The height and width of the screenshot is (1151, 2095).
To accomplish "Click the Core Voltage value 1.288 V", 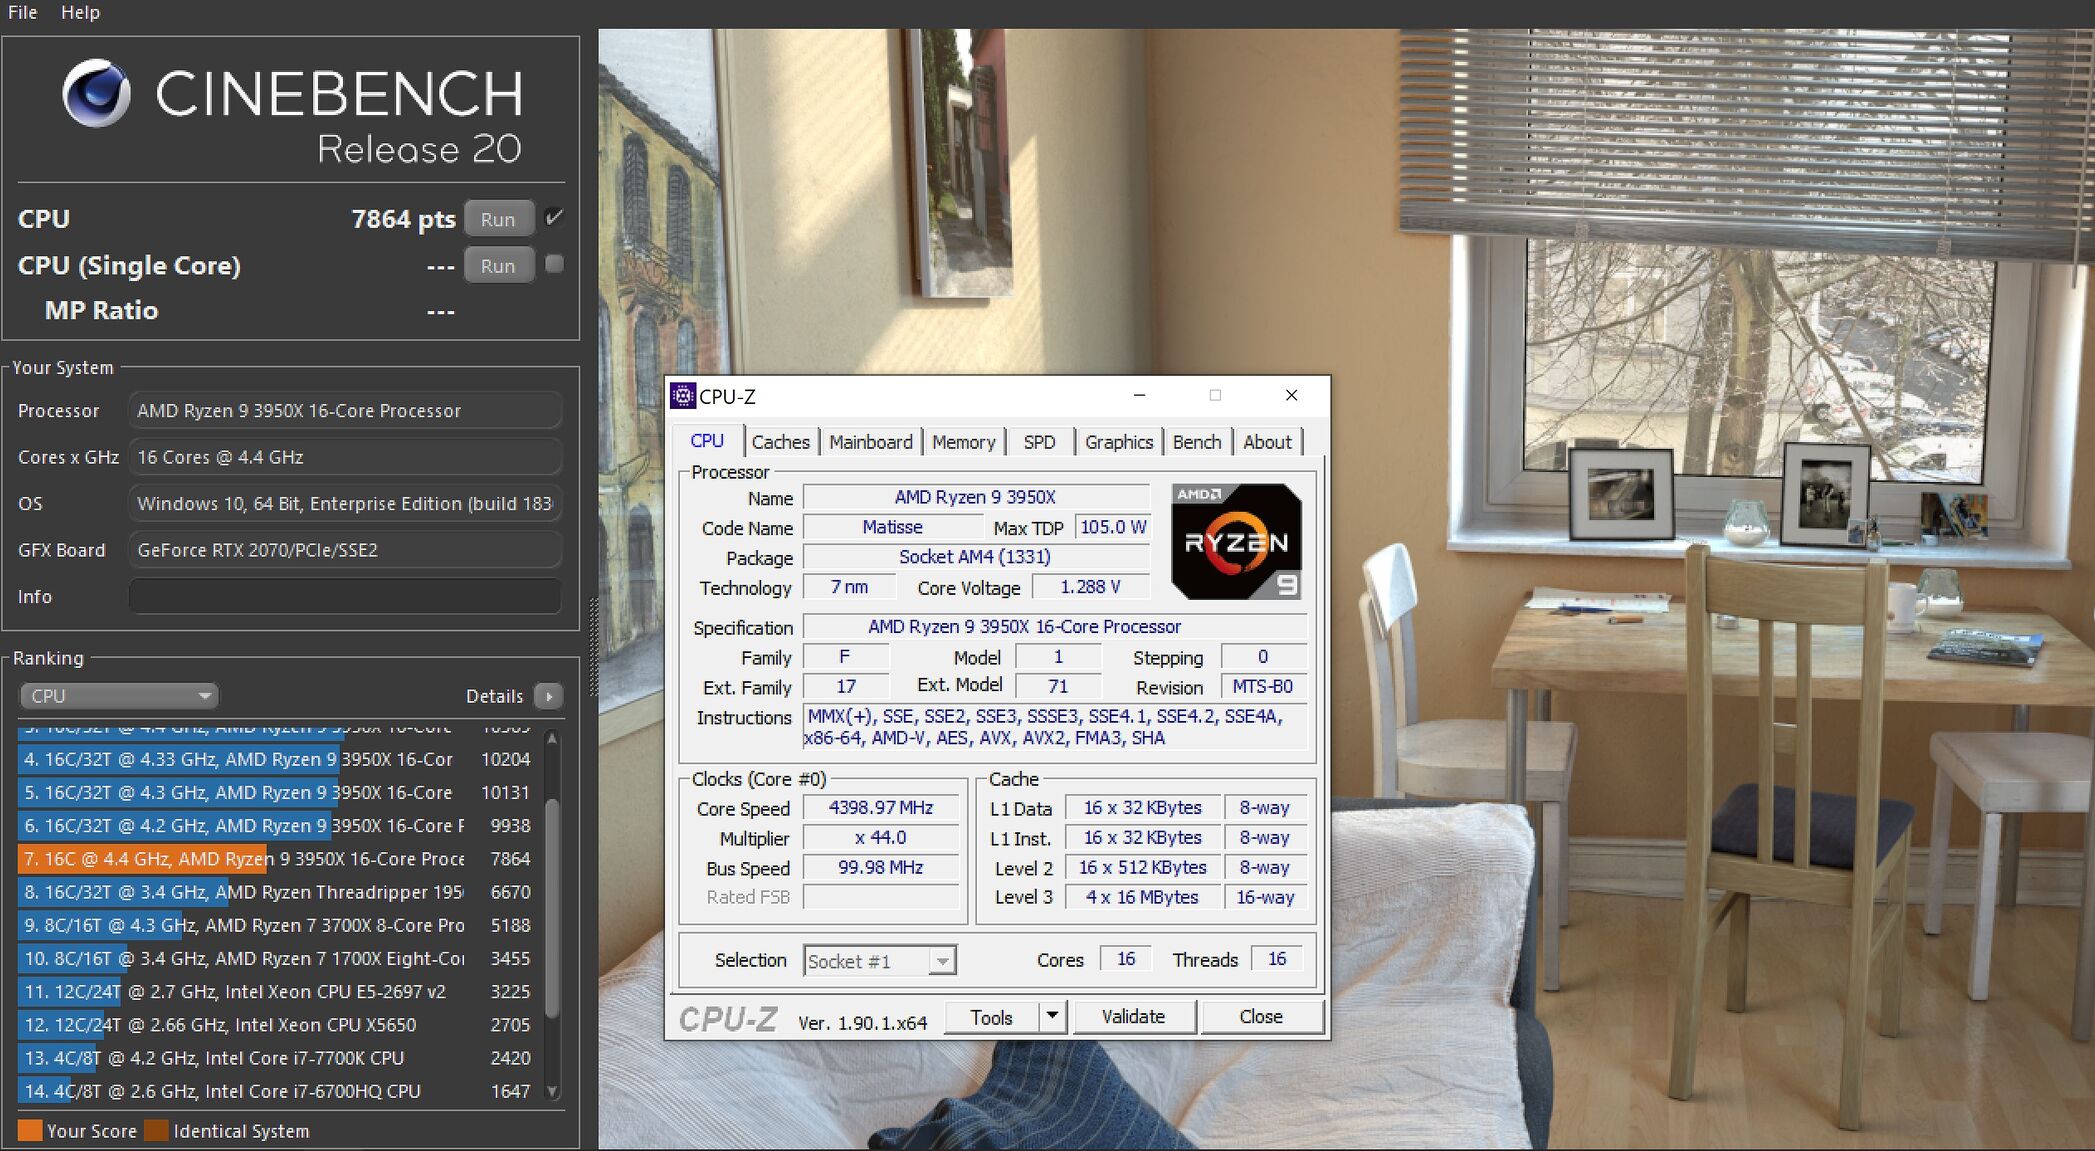I will click(1090, 587).
